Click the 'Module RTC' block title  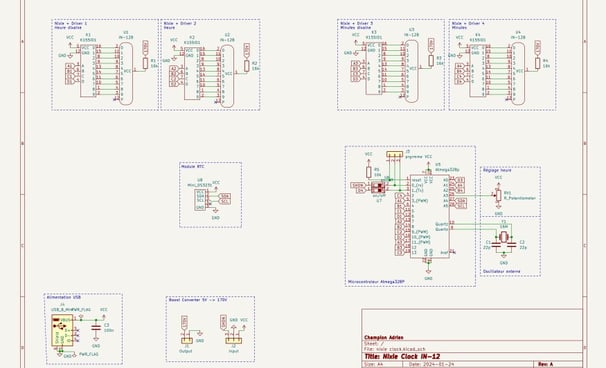pos(193,166)
